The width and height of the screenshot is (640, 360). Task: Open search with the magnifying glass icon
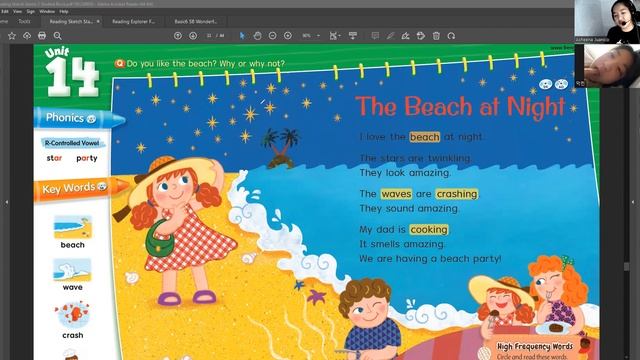click(58, 36)
